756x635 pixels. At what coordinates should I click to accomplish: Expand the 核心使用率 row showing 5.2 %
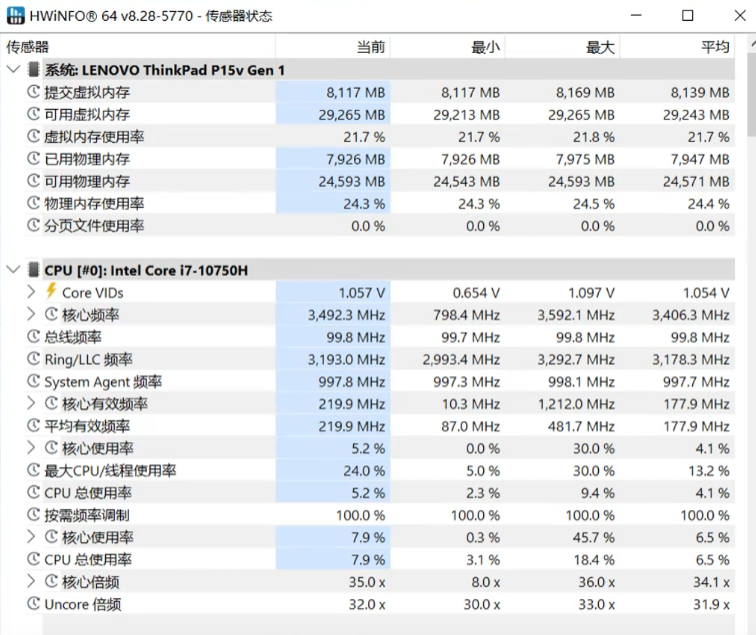[31, 448]
